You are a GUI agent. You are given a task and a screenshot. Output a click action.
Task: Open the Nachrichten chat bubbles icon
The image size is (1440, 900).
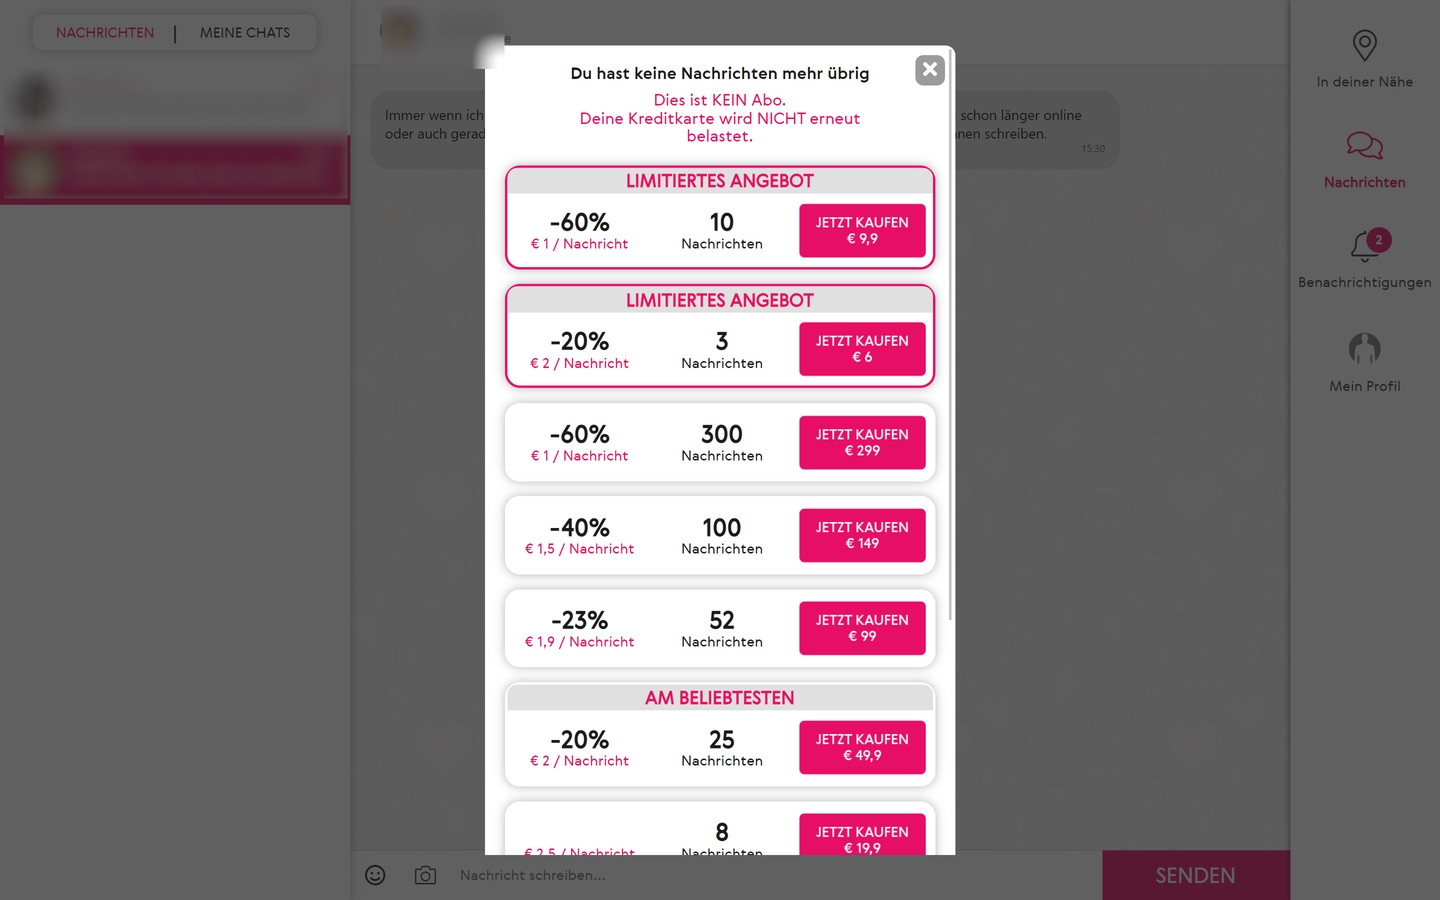[x=1364, y=146]
